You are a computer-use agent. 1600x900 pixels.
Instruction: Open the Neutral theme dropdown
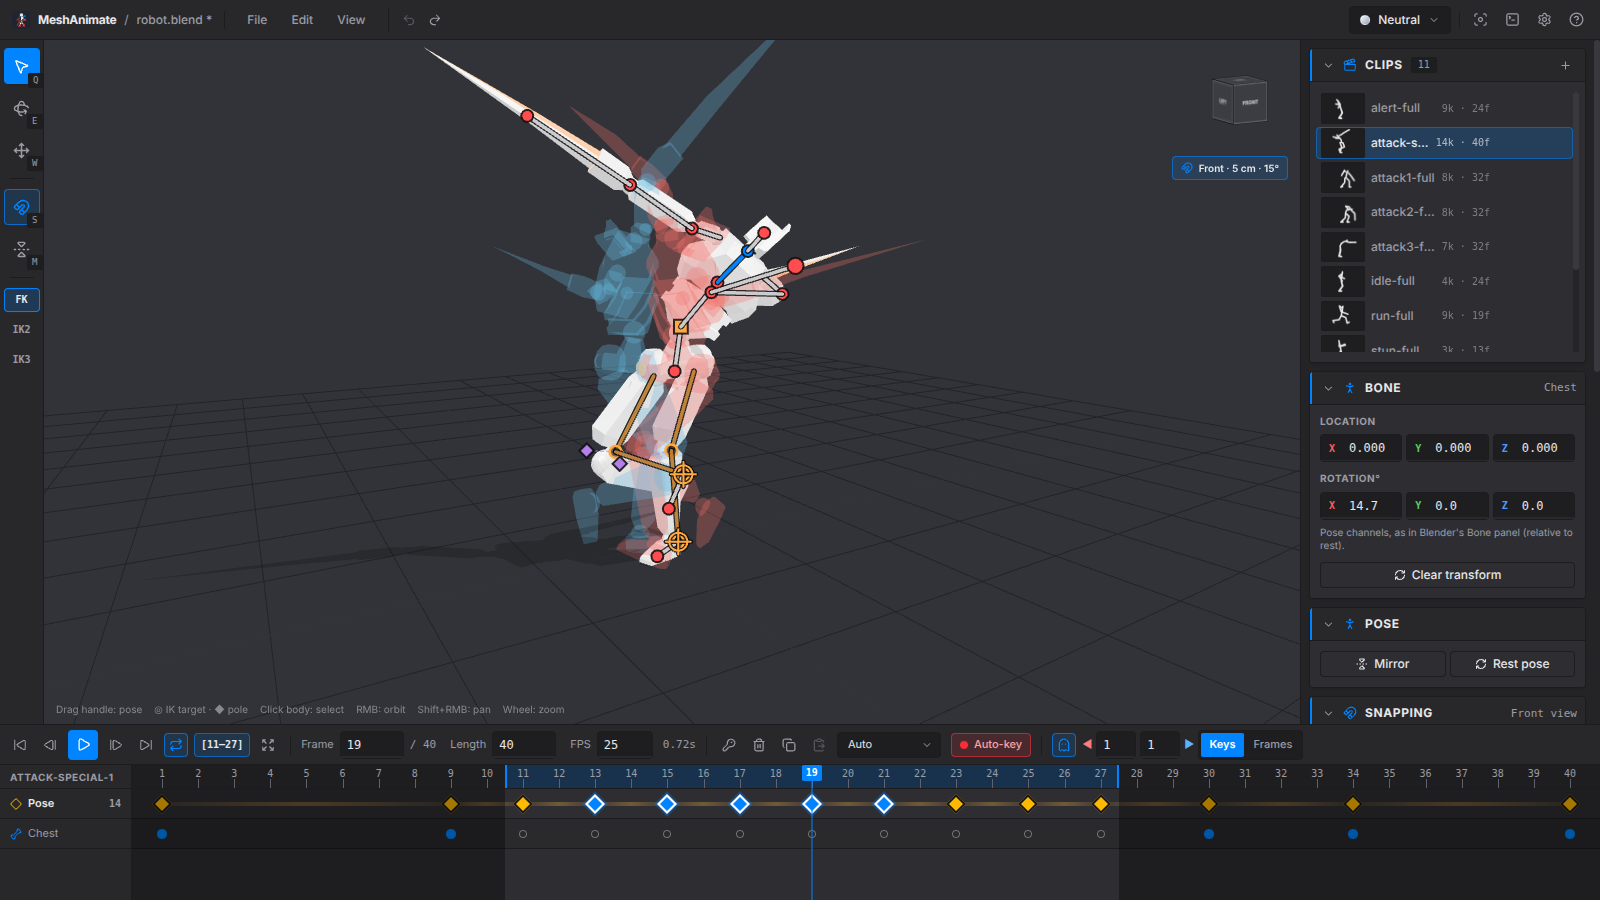tap(1399, 20)
